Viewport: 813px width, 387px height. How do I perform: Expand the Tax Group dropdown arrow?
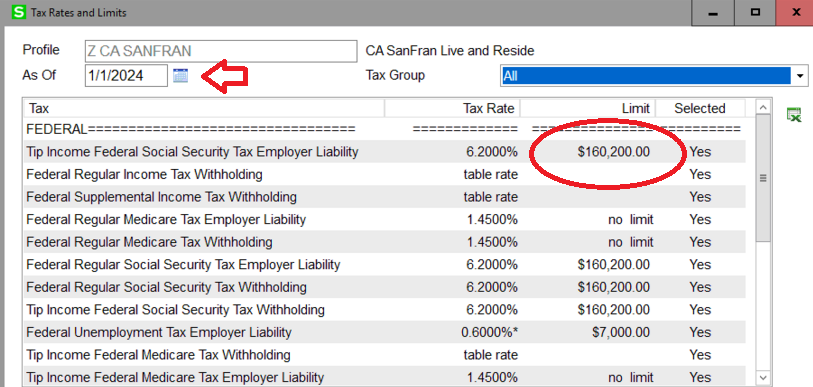(x=800, y=76)
